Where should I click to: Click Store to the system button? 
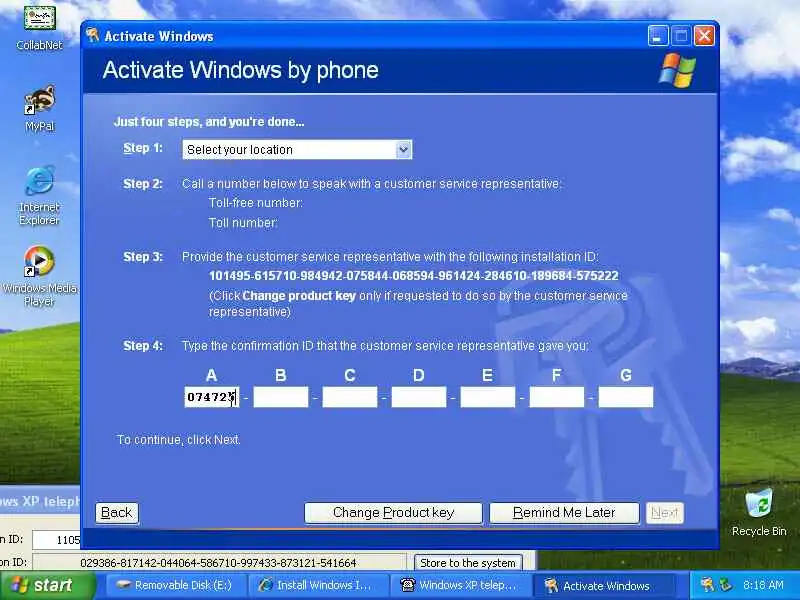tap(468, 563)
